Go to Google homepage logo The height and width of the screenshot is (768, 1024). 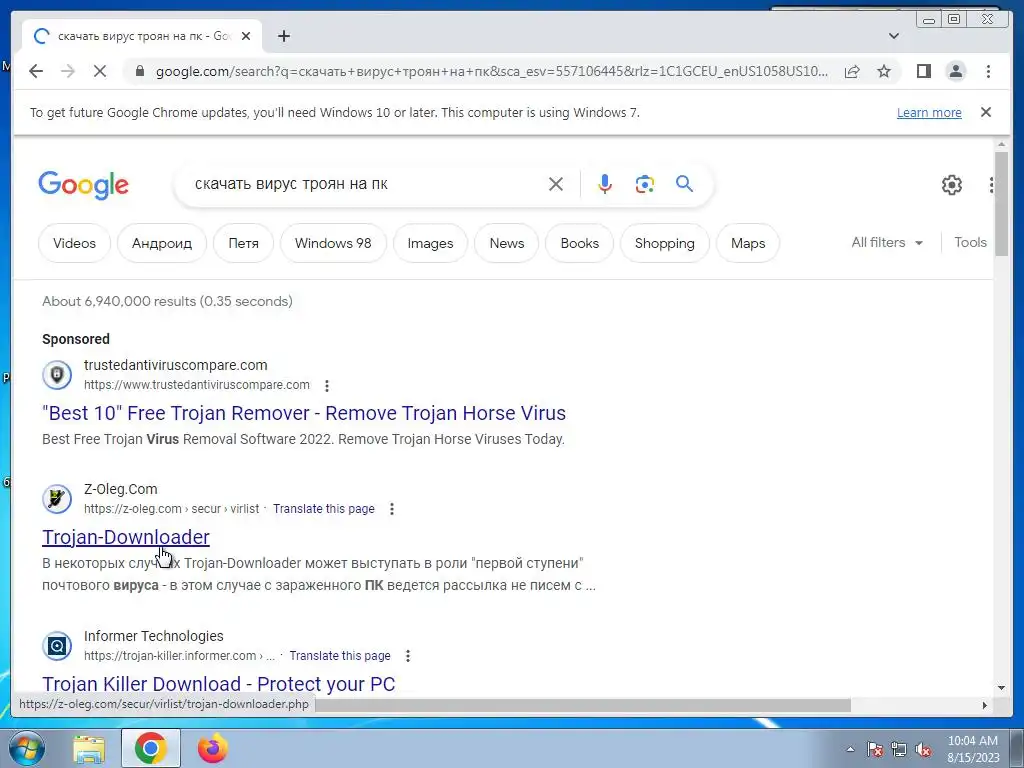coord(84,185)
